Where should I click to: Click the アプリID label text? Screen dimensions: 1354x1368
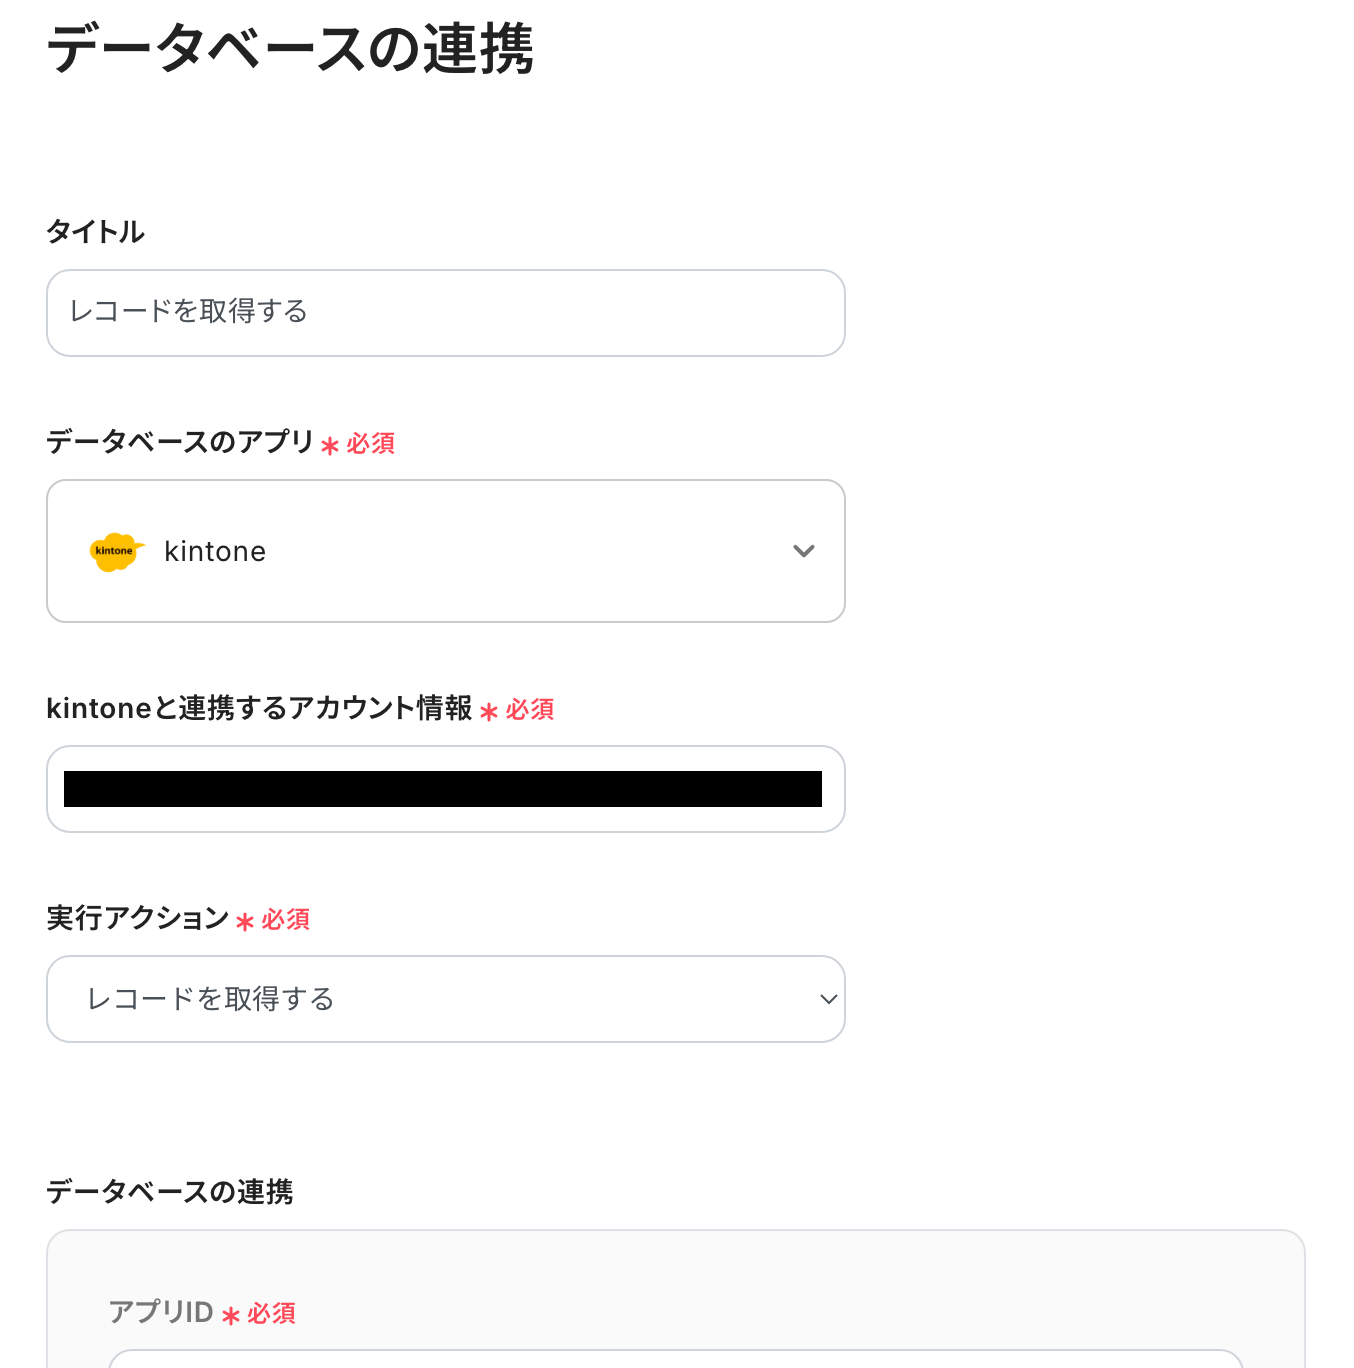pyautogui.click(x=161, y=1312)
